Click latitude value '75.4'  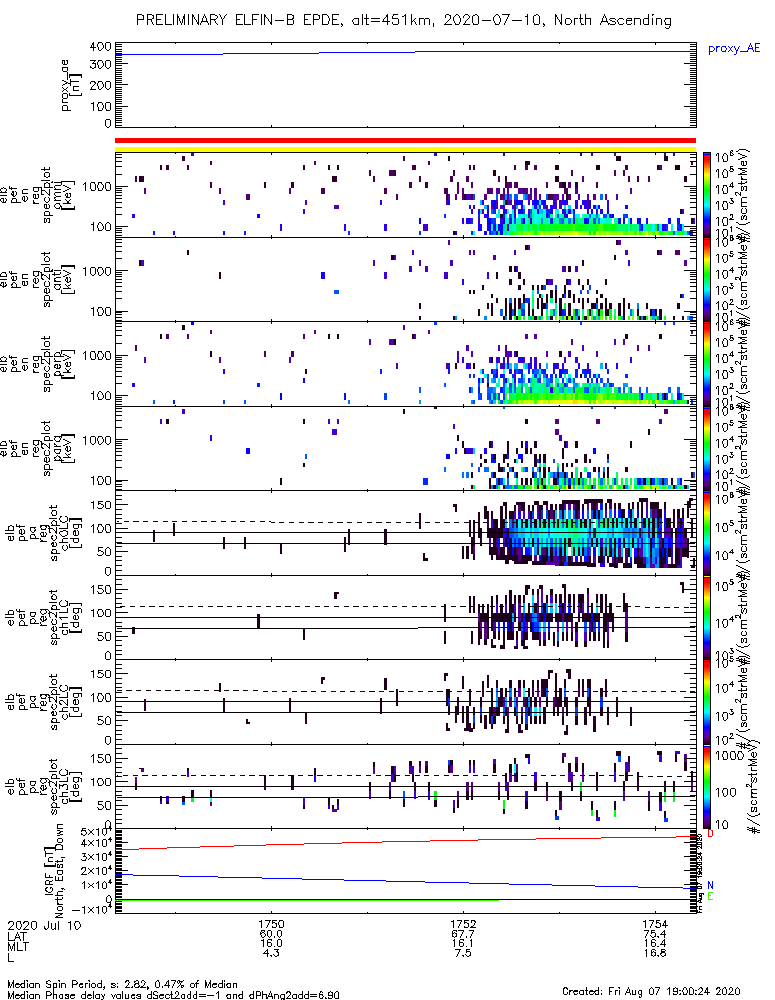click(x=655, y=934)
